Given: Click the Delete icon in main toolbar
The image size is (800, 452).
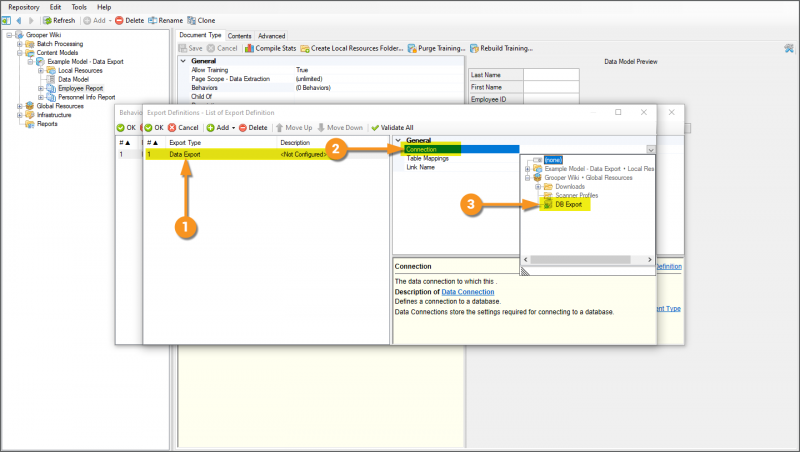Looking at the screenshot, I should [130, 20].
